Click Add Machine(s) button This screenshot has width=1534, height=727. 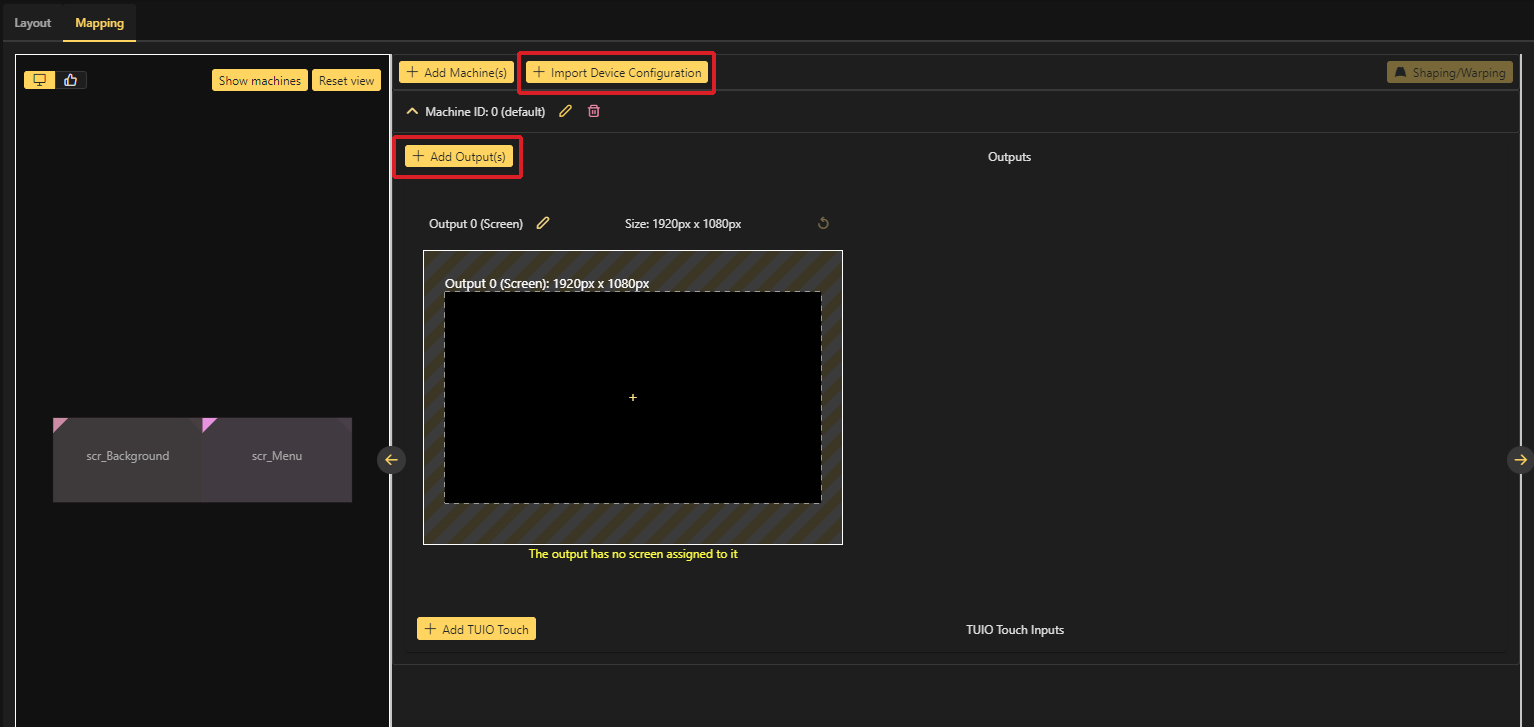pyautogui.click(x=457, y=73)
